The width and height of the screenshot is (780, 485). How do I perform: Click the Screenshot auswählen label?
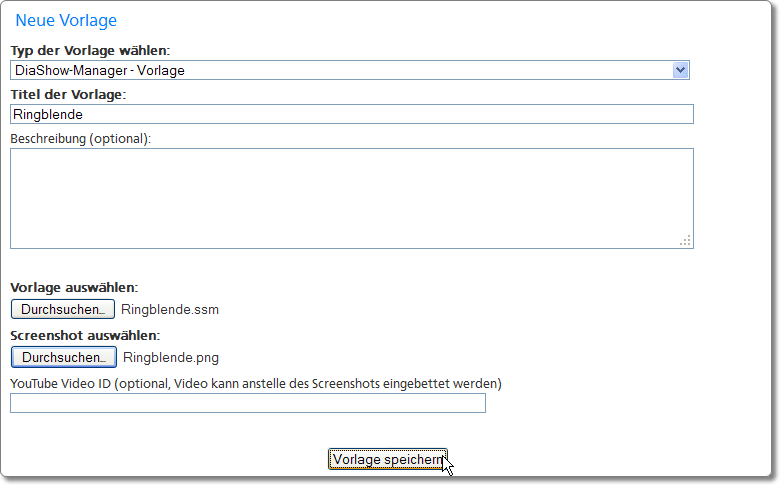point(85,336)
